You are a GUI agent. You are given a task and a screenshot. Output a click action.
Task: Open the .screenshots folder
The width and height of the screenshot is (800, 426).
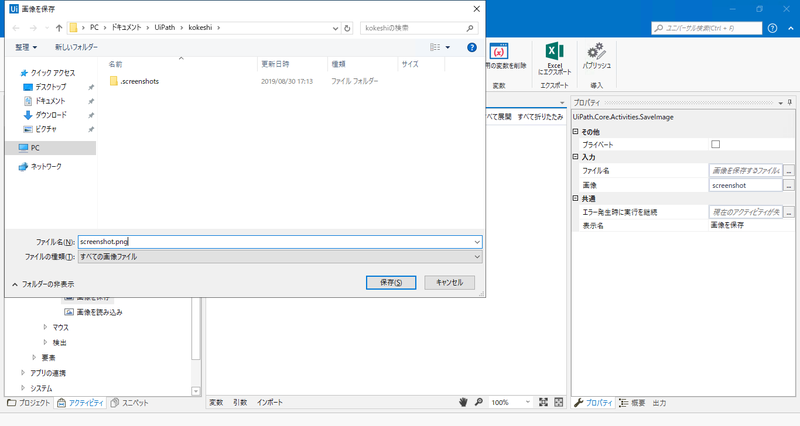coord(134,81)
